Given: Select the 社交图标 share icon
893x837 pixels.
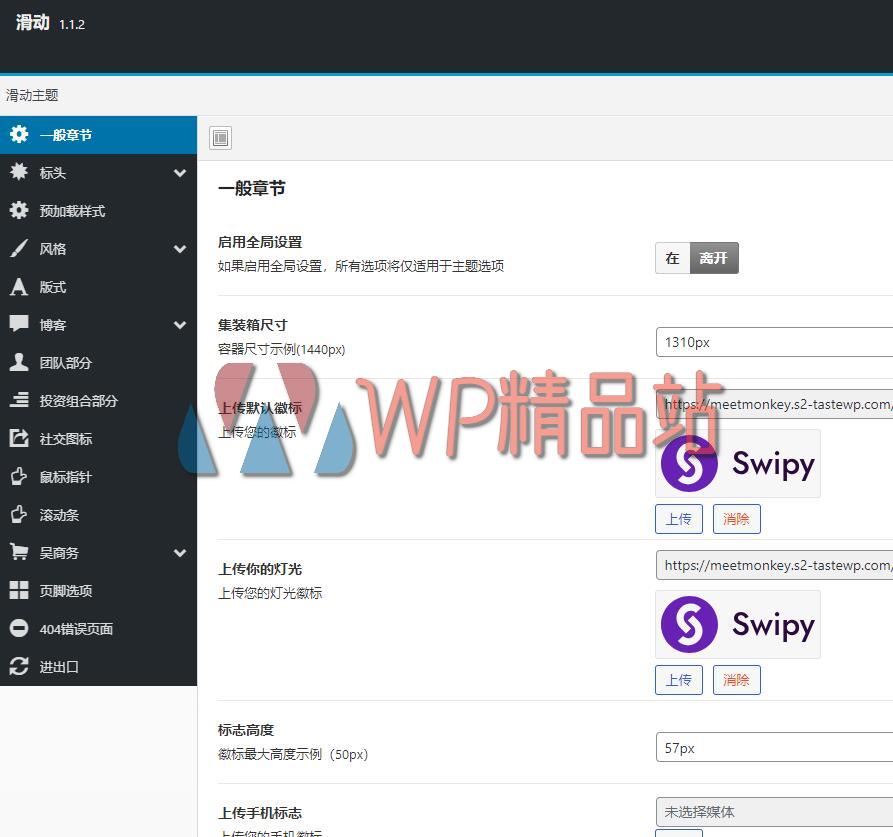Looking at the screenshot, I should 21,438.
